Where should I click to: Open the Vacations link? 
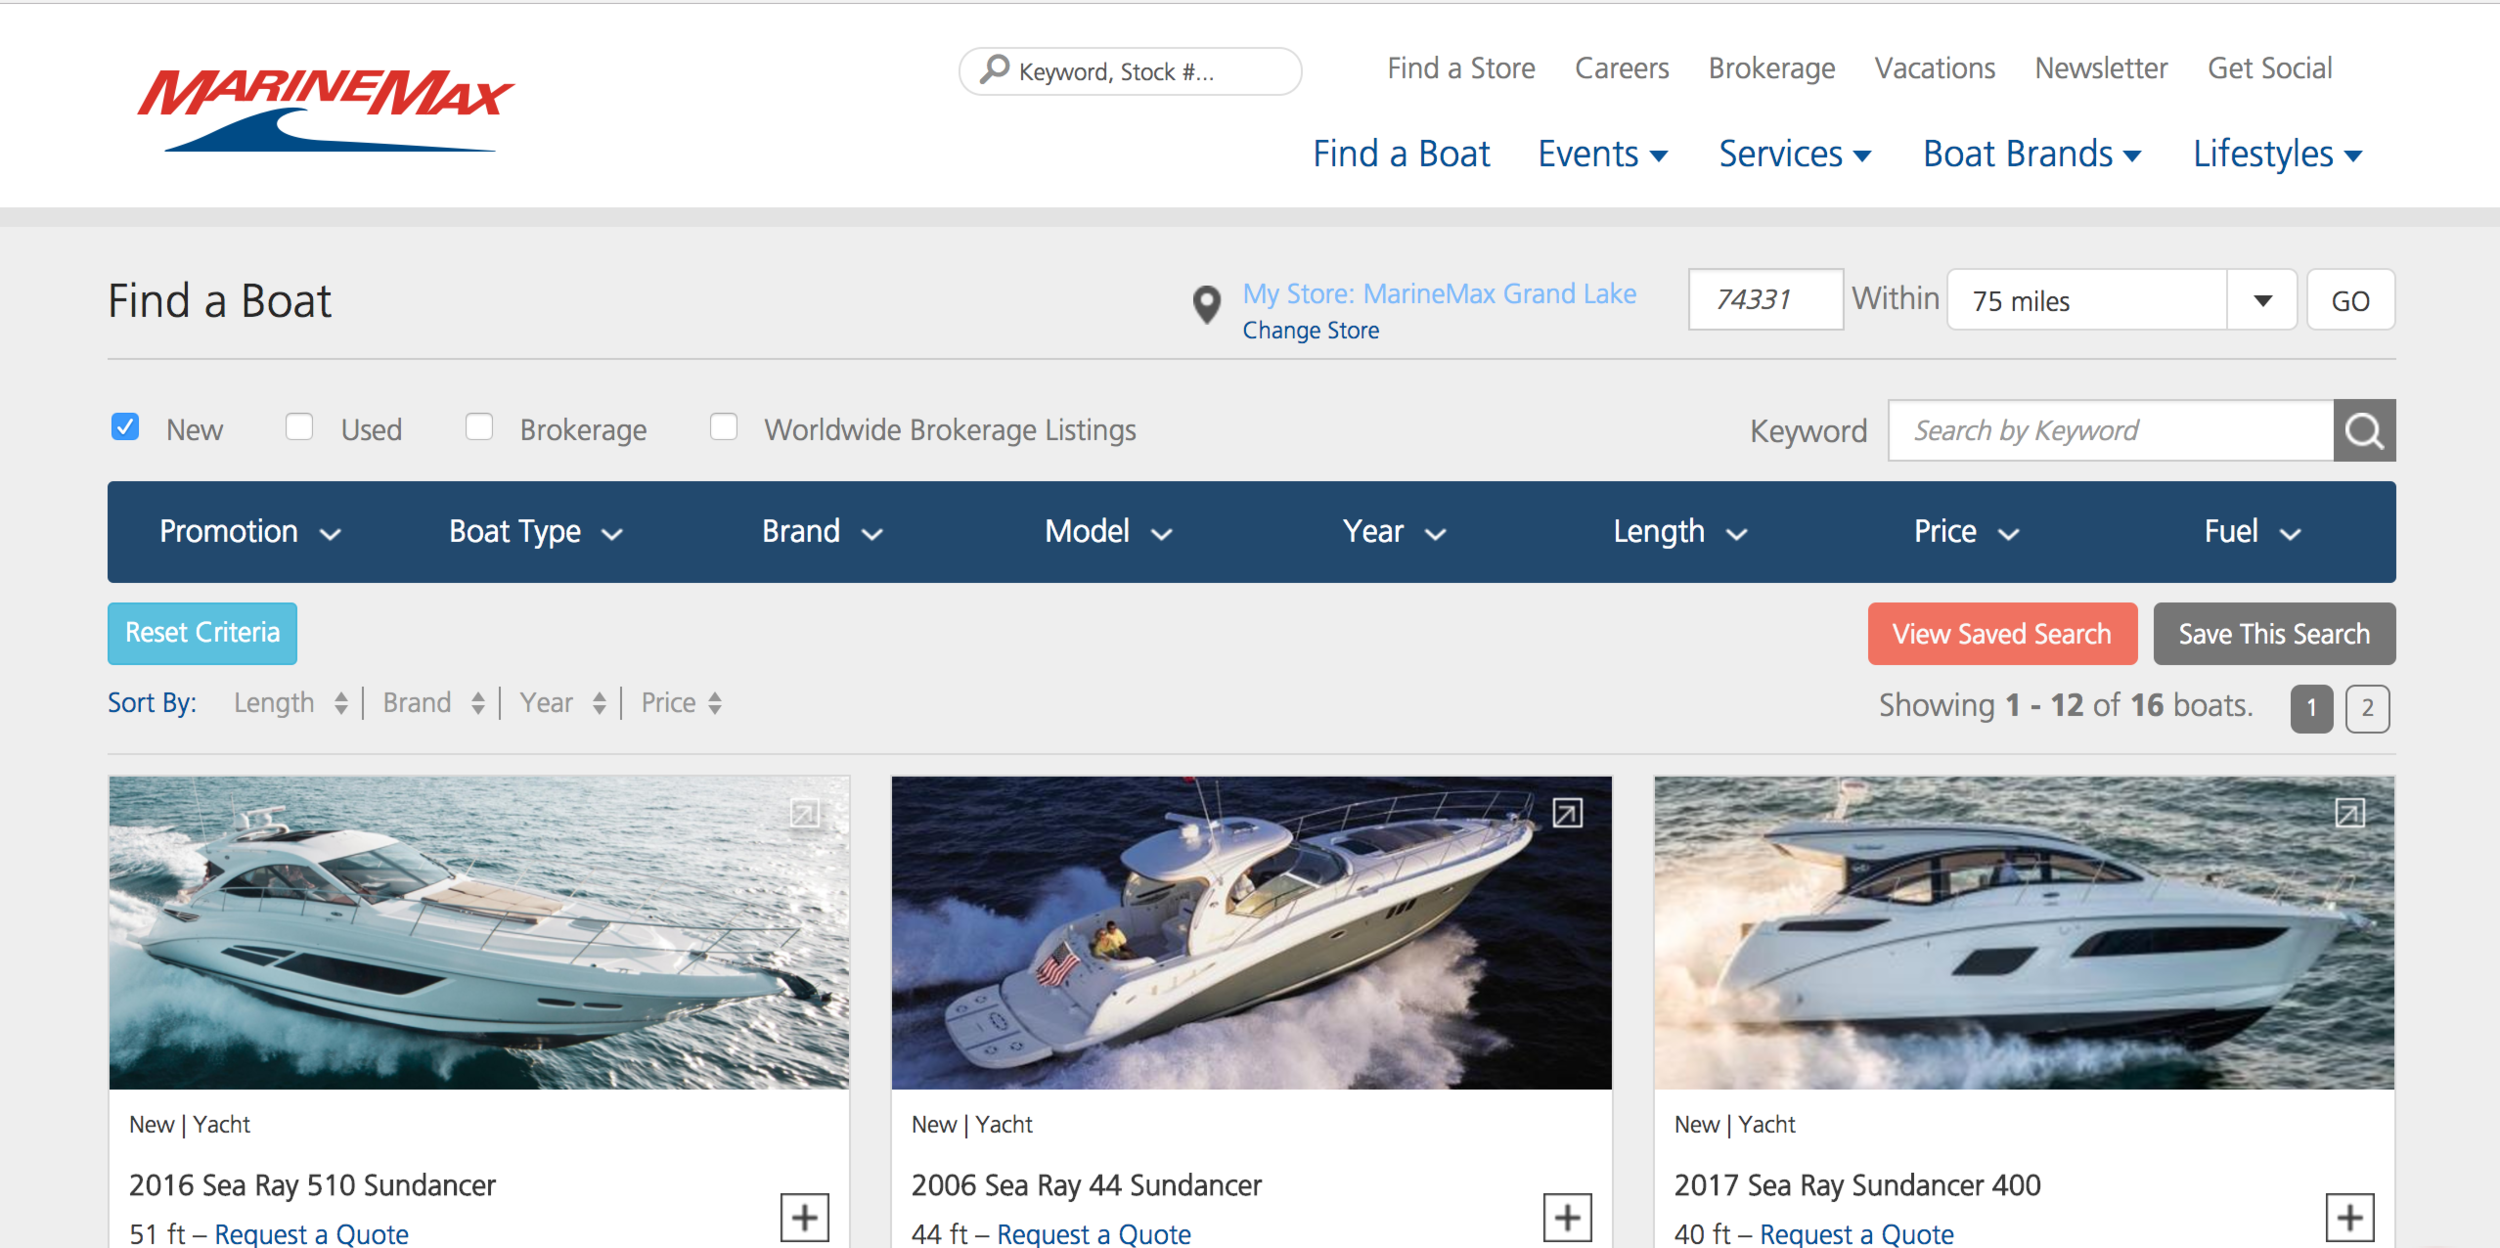(x=1935, y=68)
